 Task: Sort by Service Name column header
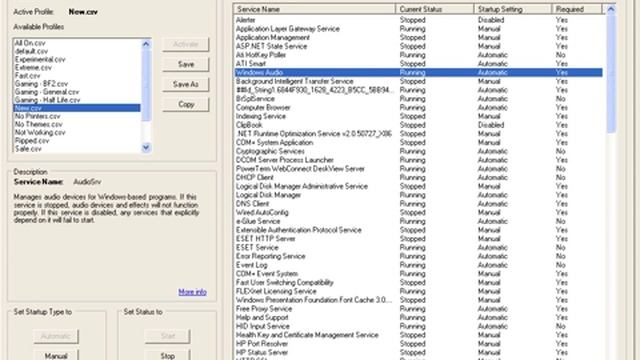coord(314,9)
